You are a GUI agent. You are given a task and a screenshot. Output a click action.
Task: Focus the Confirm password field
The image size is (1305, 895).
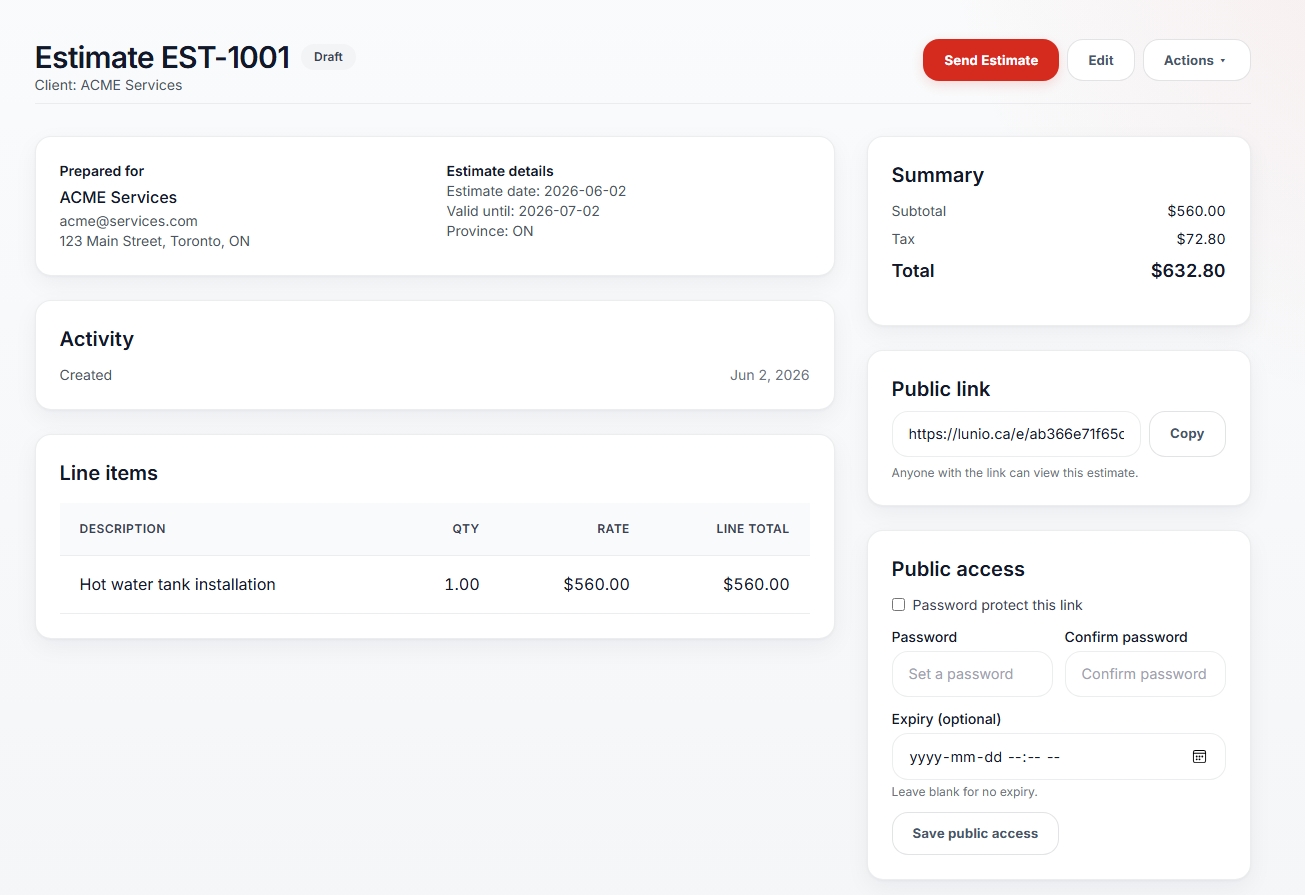[1145, 674]
